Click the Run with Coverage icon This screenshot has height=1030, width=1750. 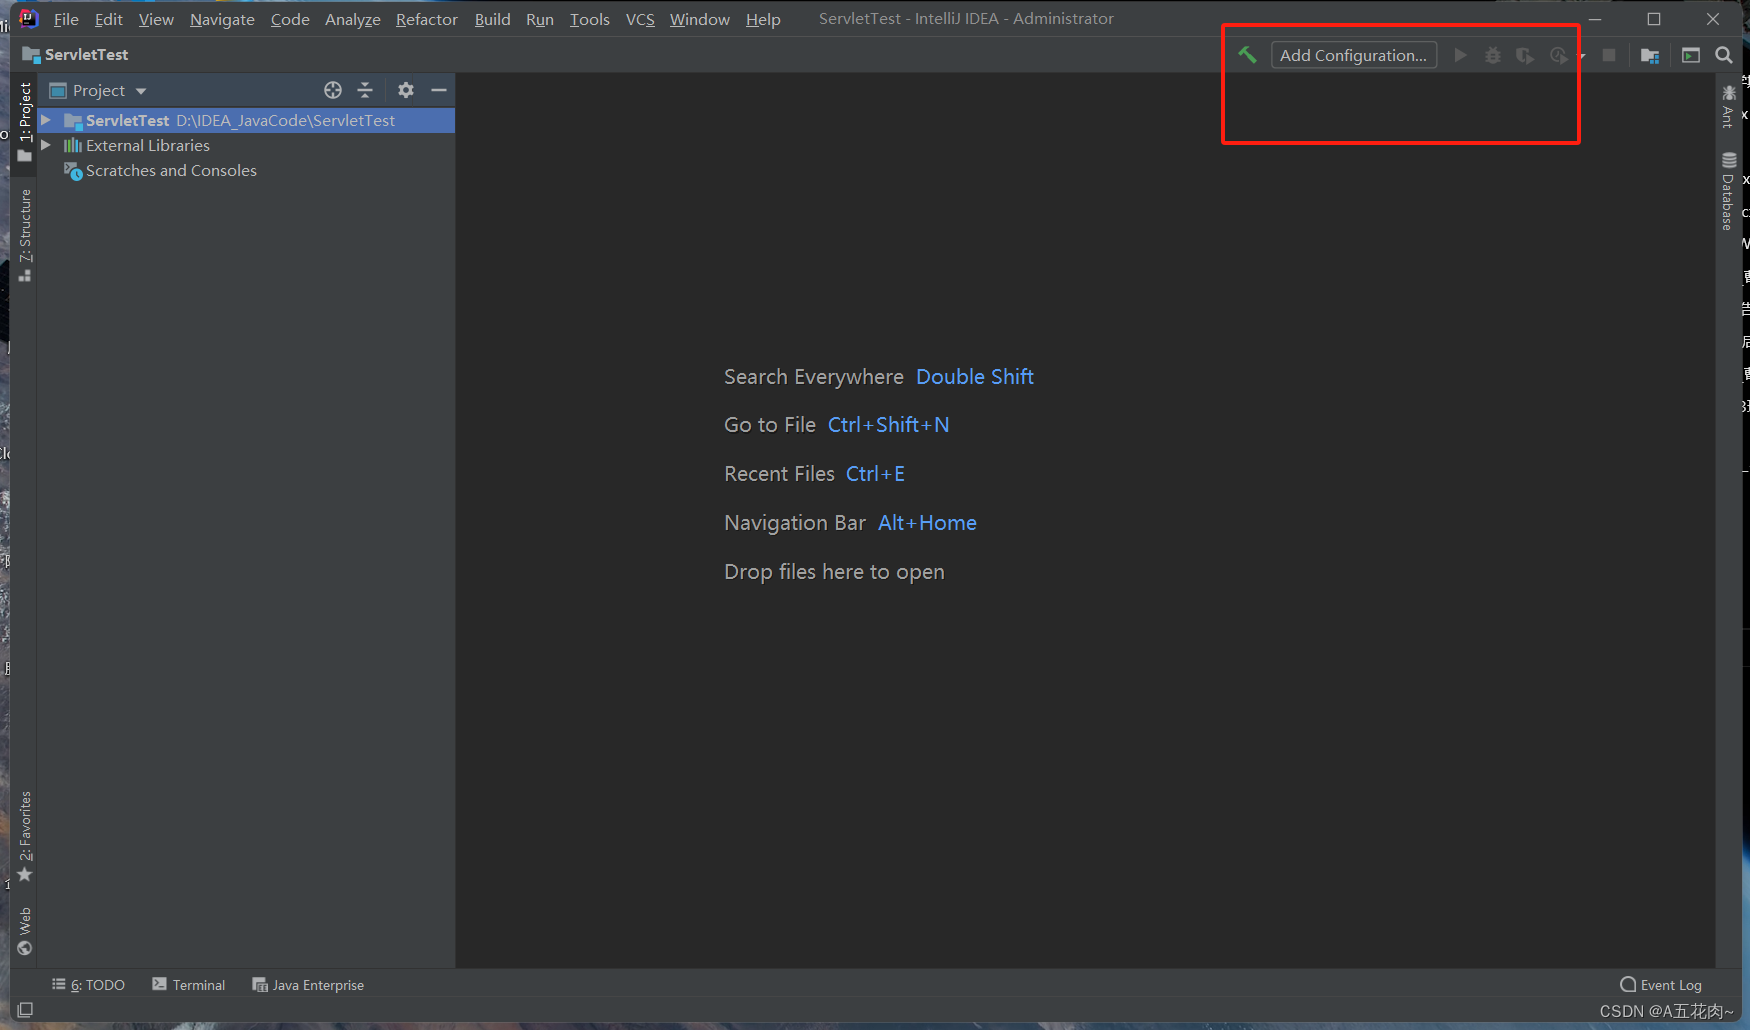click(1524, 55)
